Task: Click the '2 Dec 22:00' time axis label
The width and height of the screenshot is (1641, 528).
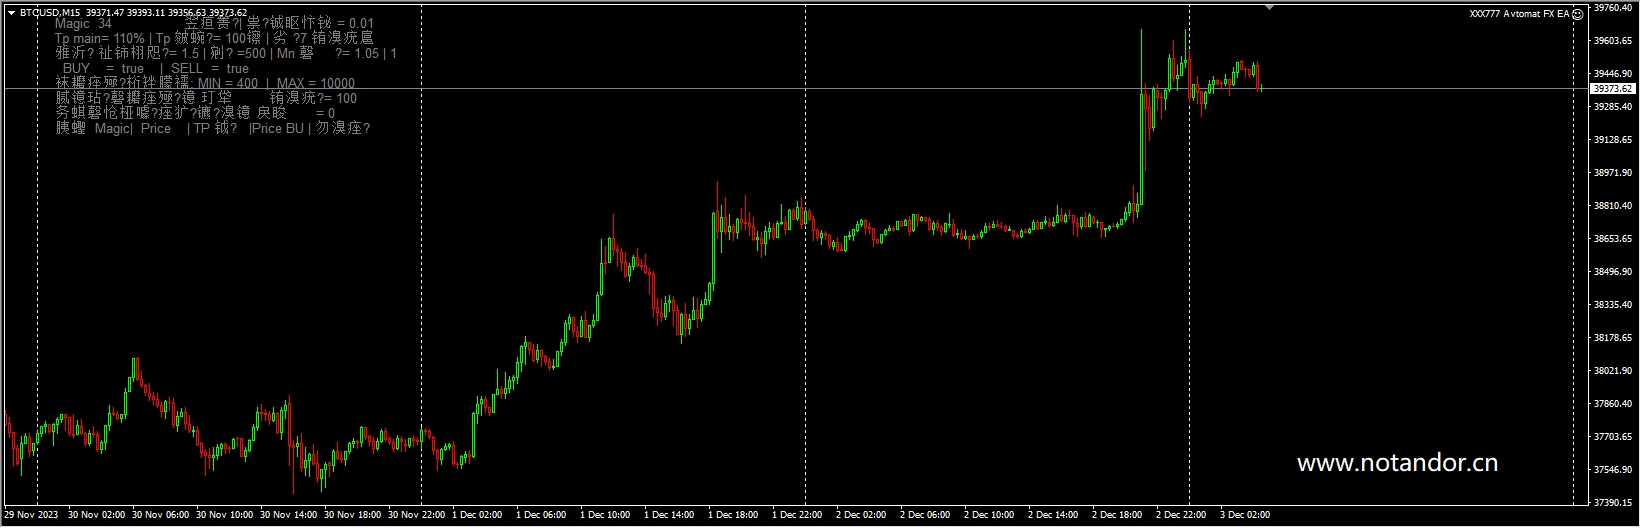Action: pyautogui.click(x=1181, y=515)
